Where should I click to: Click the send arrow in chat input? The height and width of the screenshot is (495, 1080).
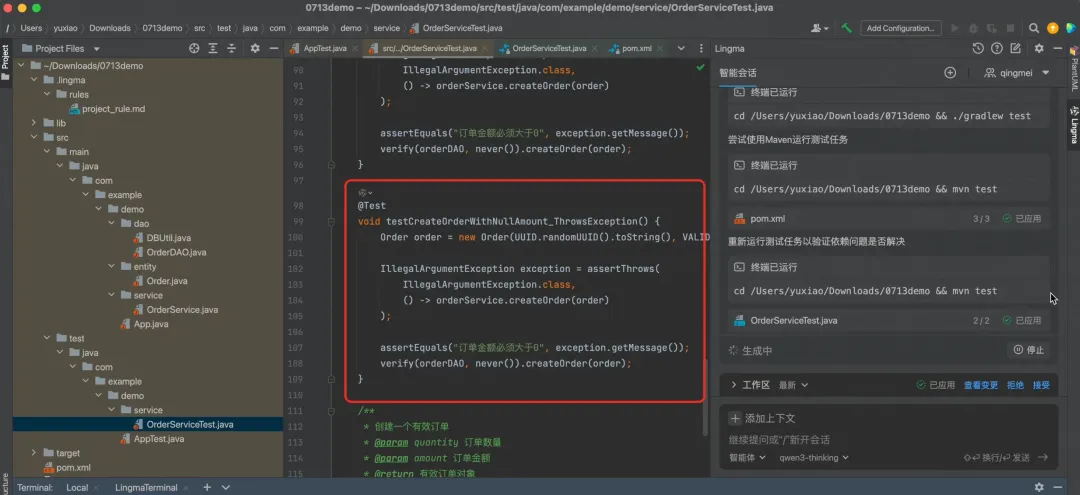1042,457
